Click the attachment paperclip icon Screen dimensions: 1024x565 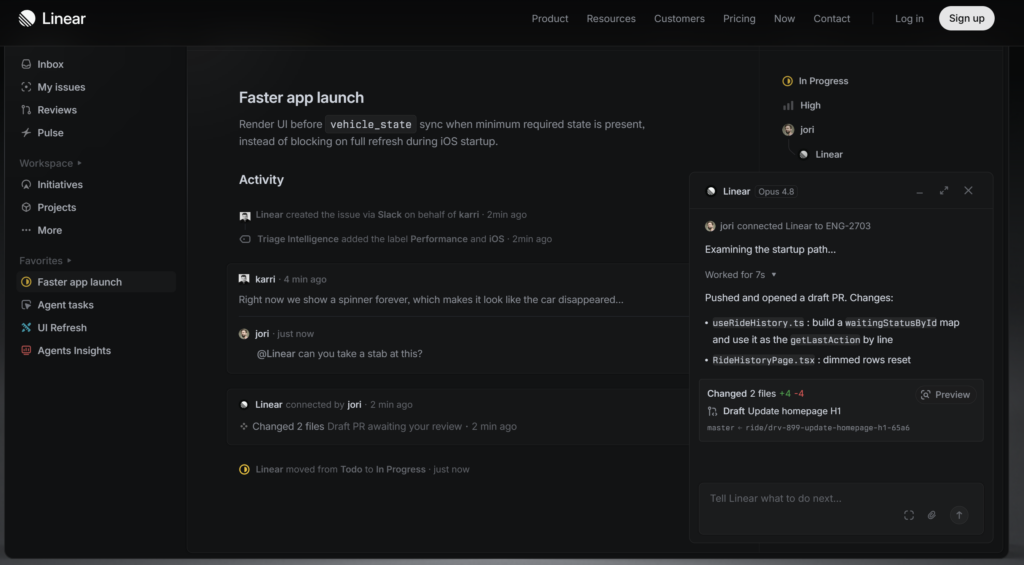(932, 515)
